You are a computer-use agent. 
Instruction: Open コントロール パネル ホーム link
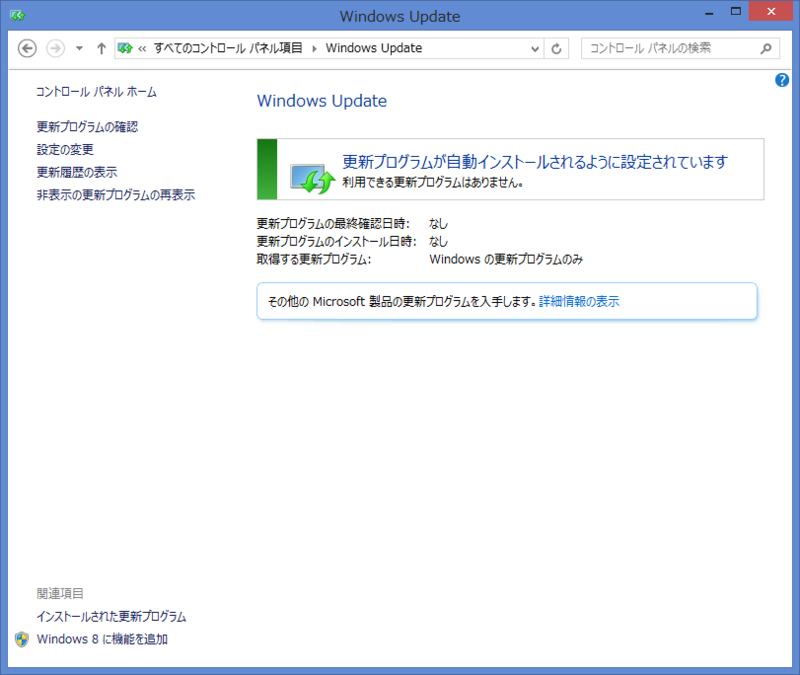click(x=96, y=92)
